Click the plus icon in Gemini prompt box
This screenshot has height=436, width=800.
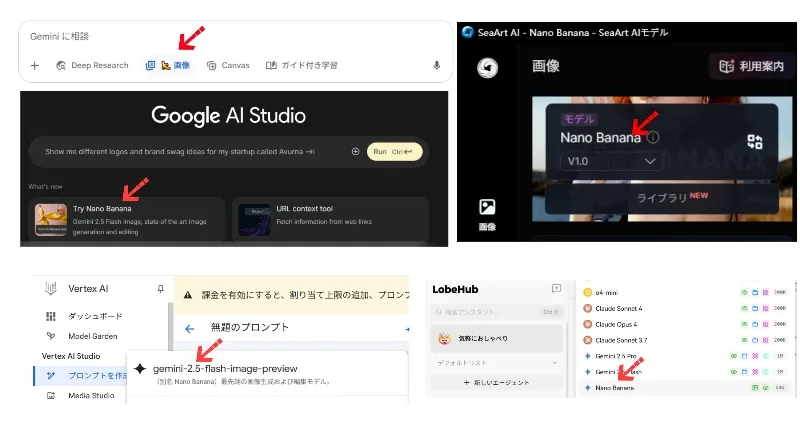point(35,65)
